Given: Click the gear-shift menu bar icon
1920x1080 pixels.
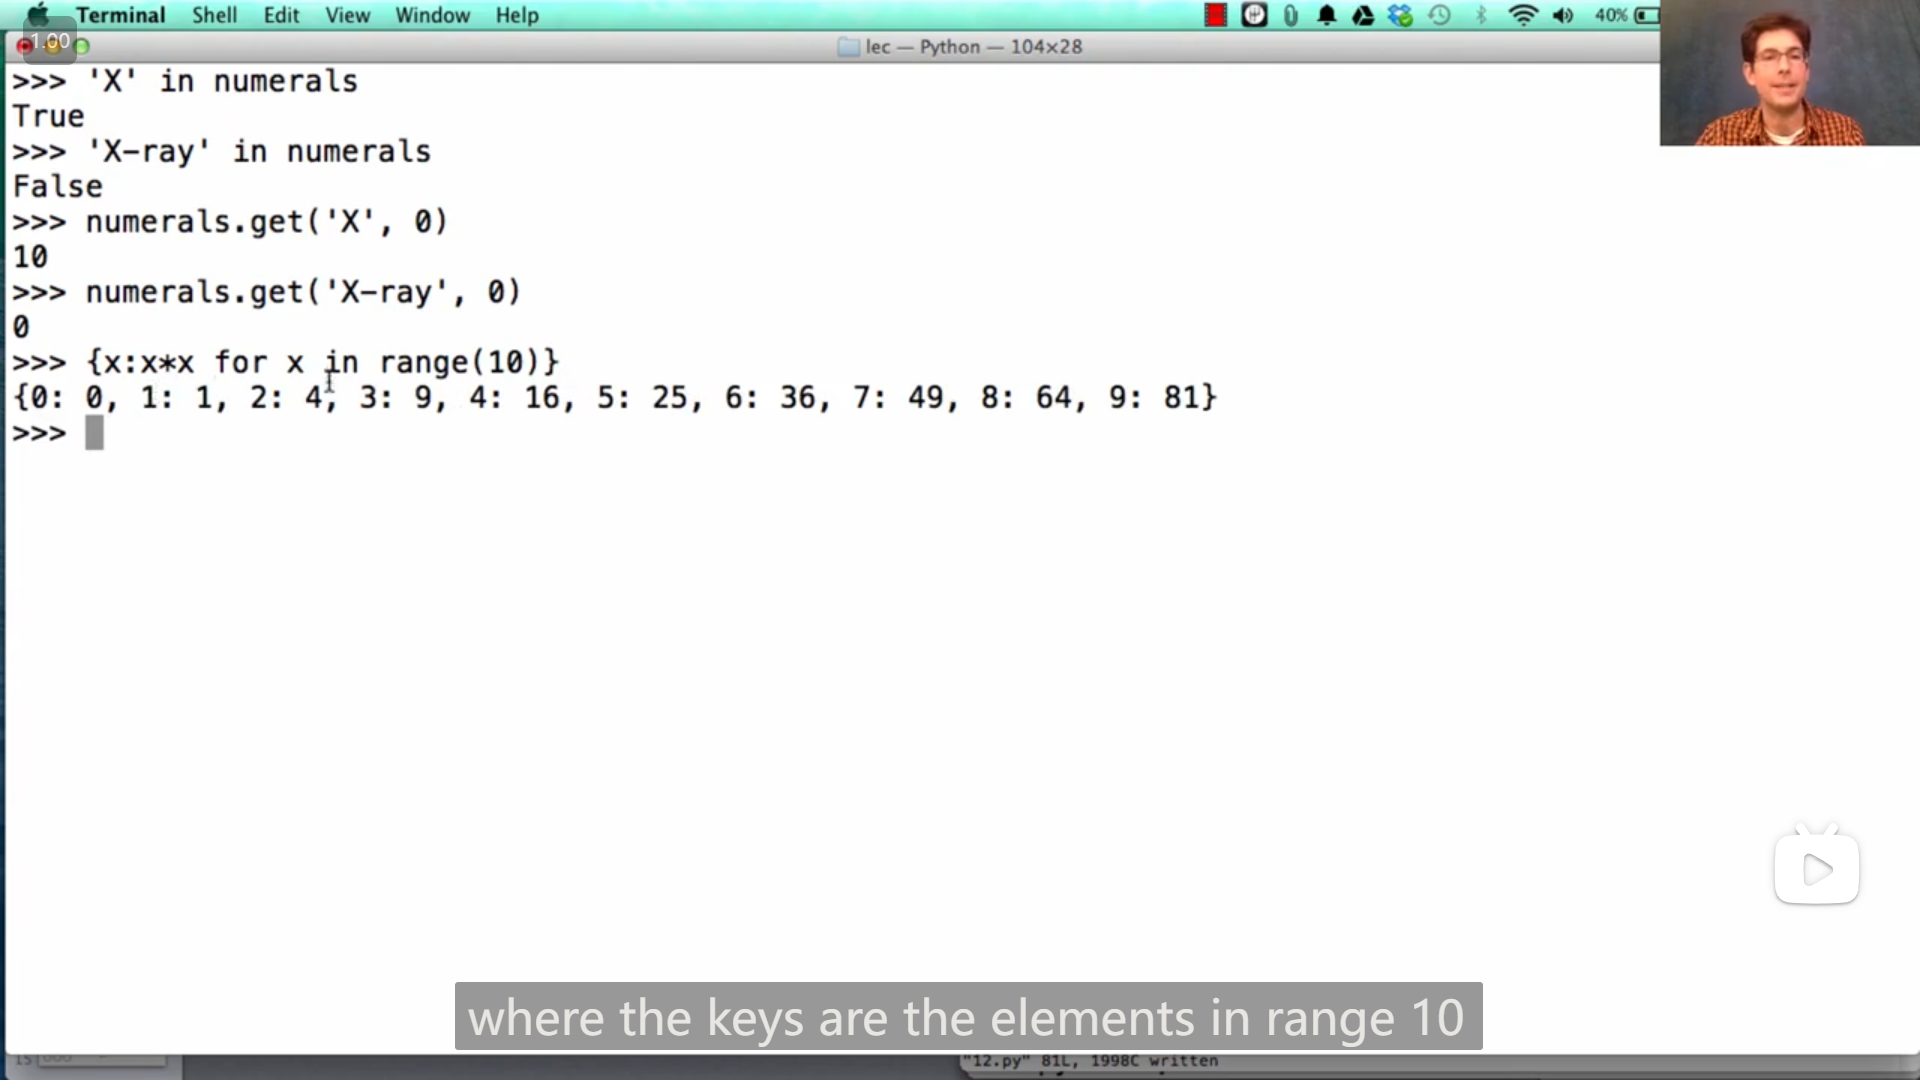Looking at the screenshot, I should [1254, 15].
